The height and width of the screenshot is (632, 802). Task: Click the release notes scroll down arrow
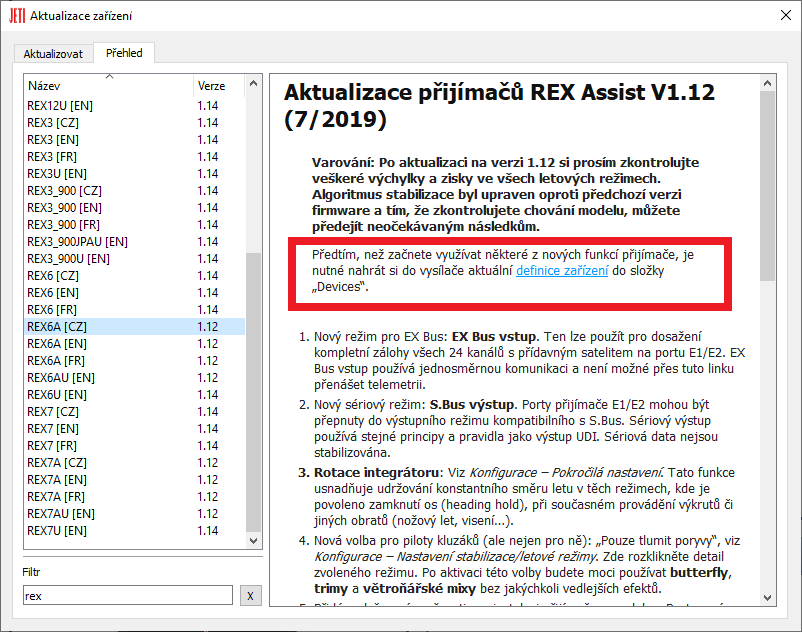(x=767, y=597)
